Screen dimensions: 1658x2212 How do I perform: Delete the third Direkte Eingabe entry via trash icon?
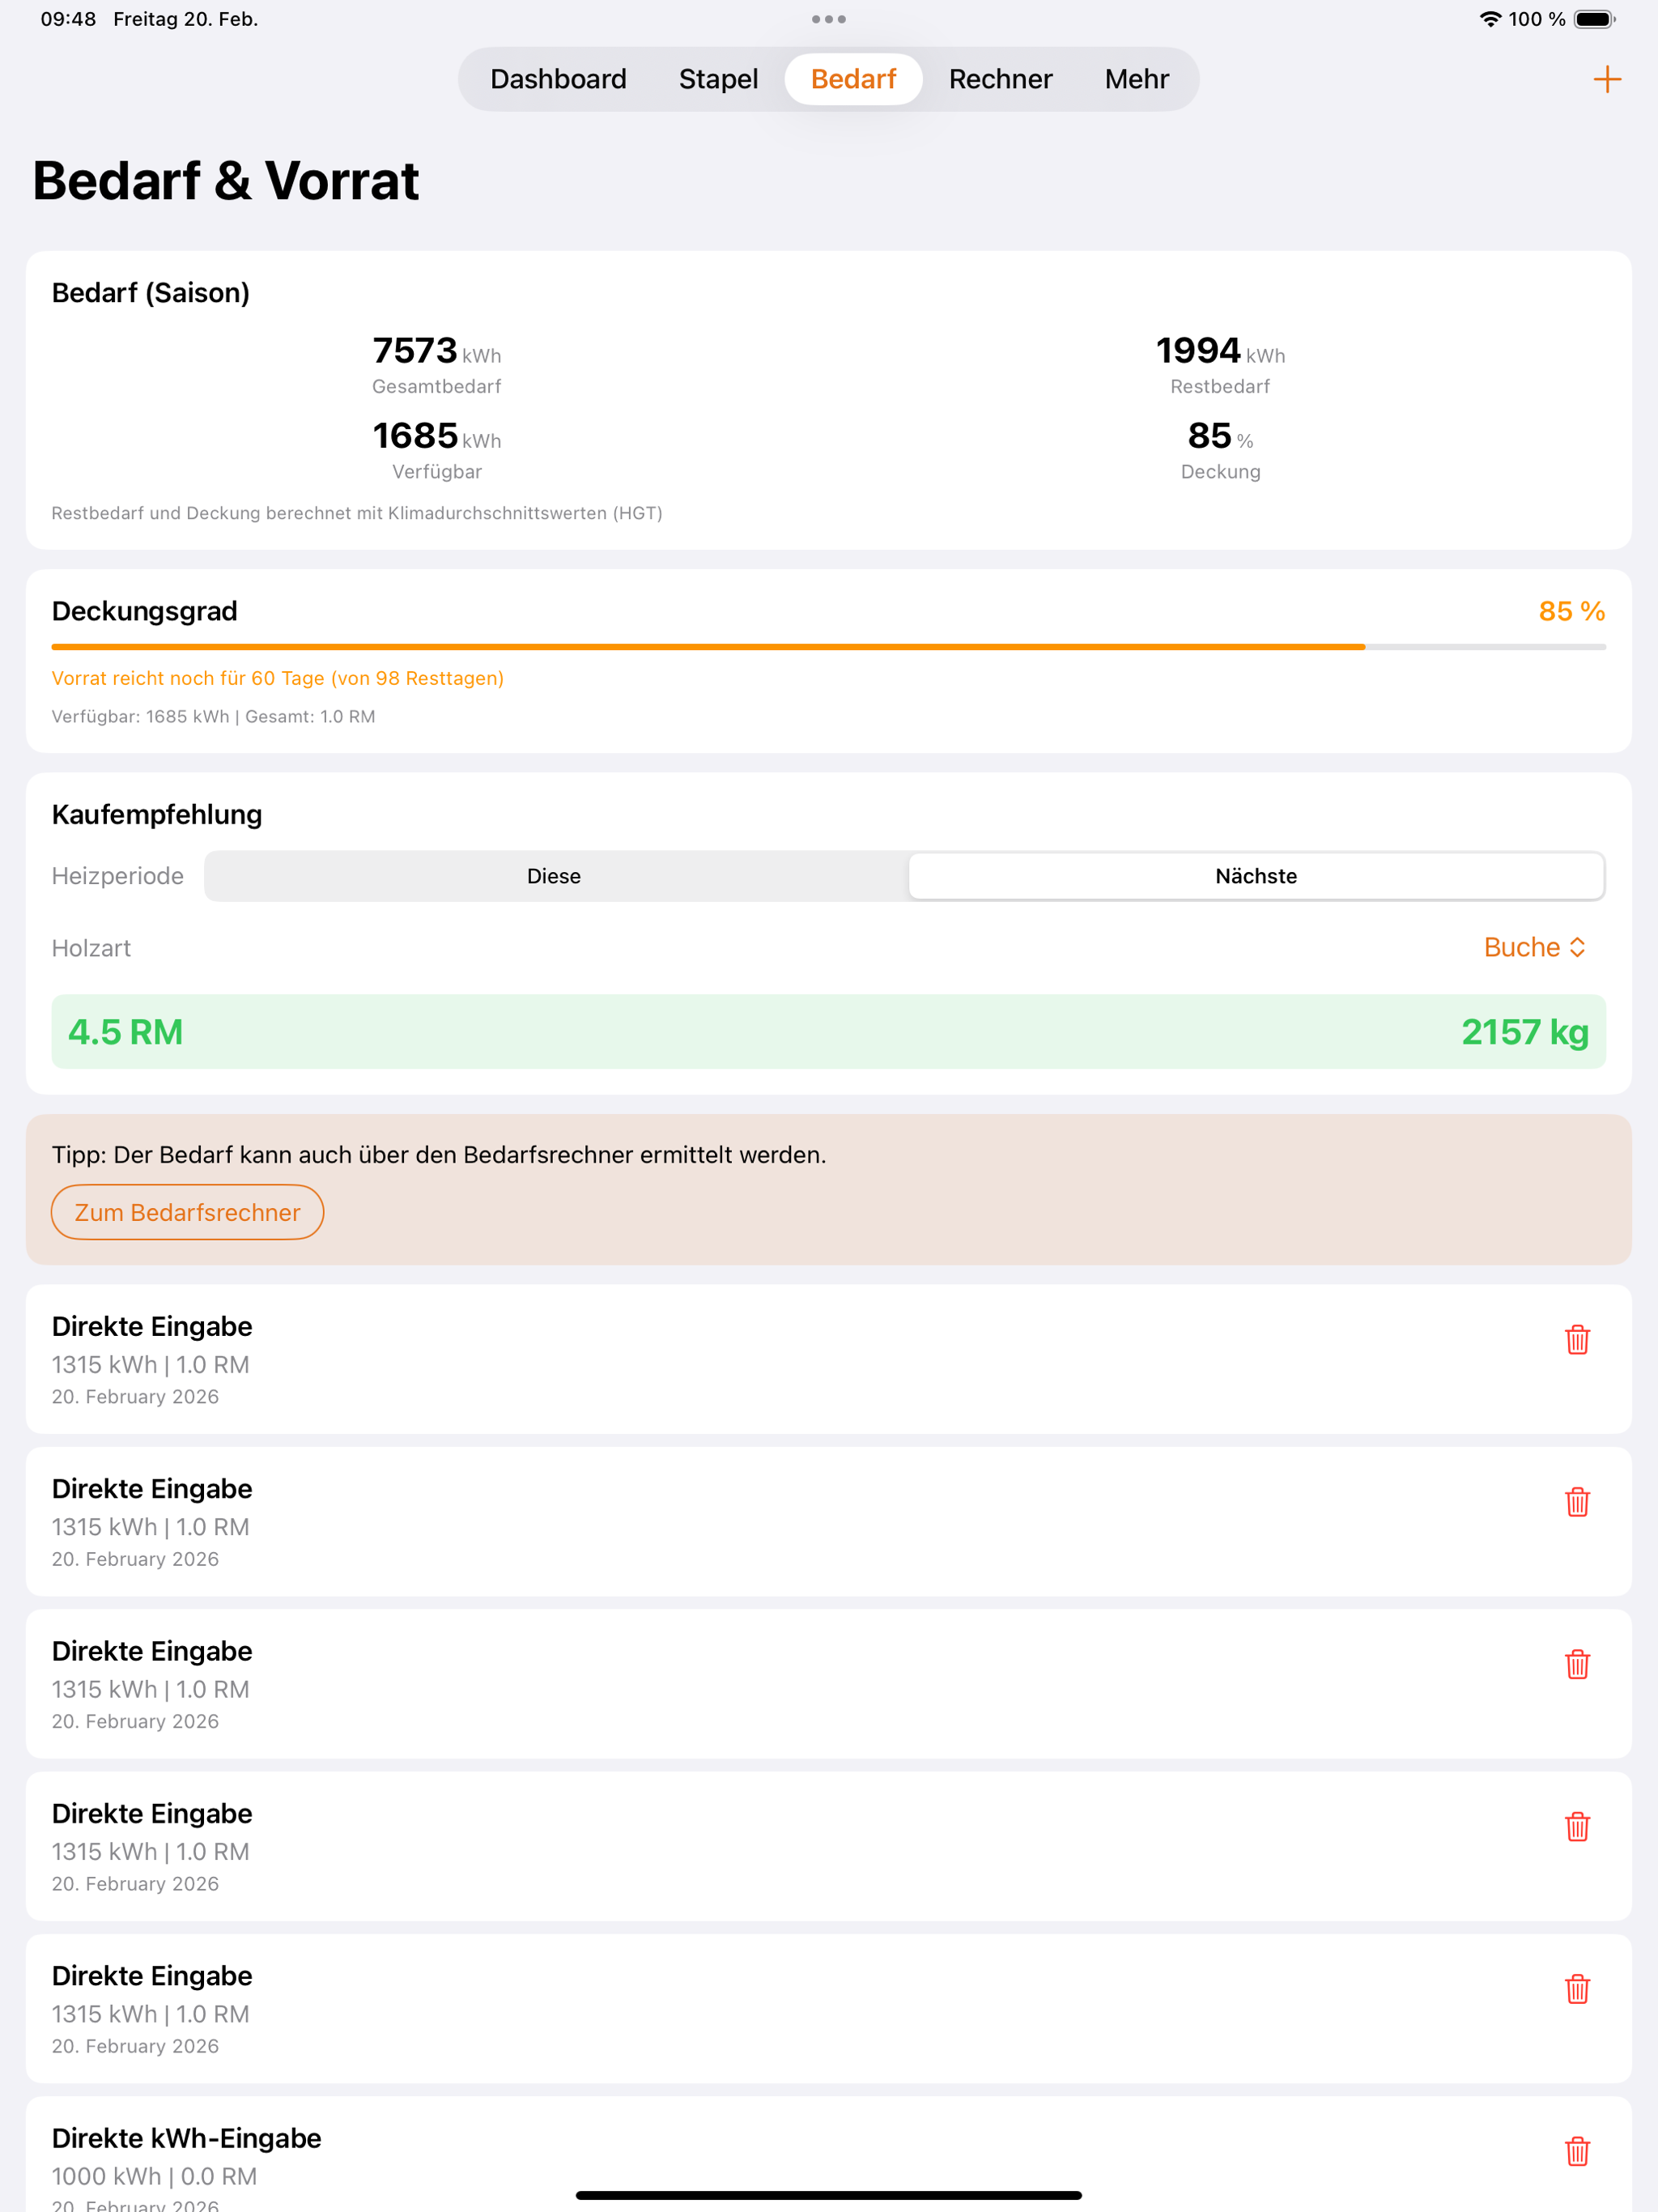point(1577,1664)
